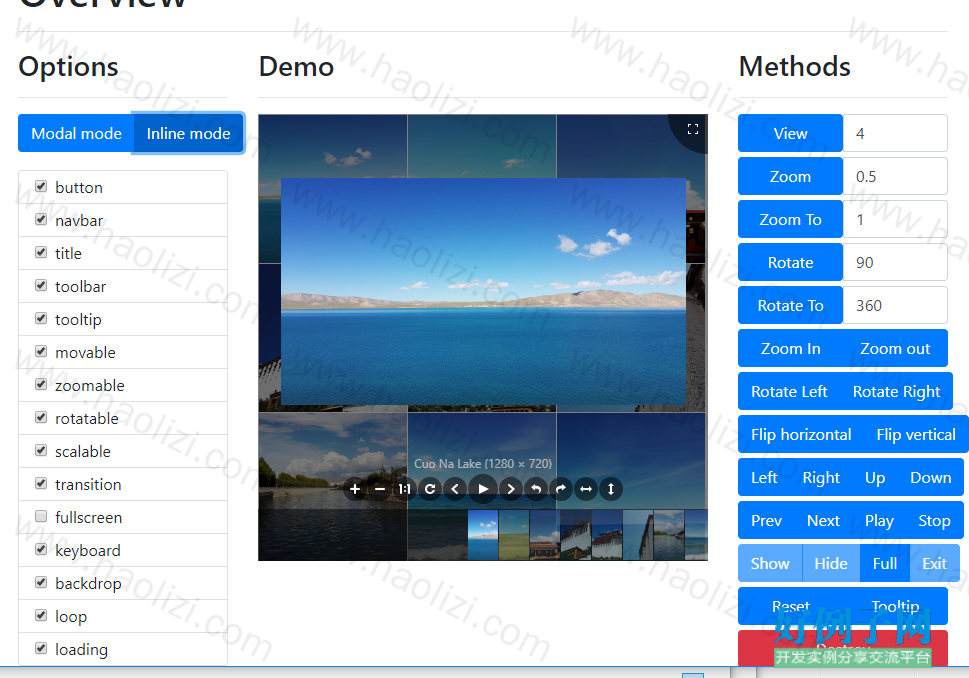Click the Show button
This screenshot has width=969, height=678.
(770, 563)
